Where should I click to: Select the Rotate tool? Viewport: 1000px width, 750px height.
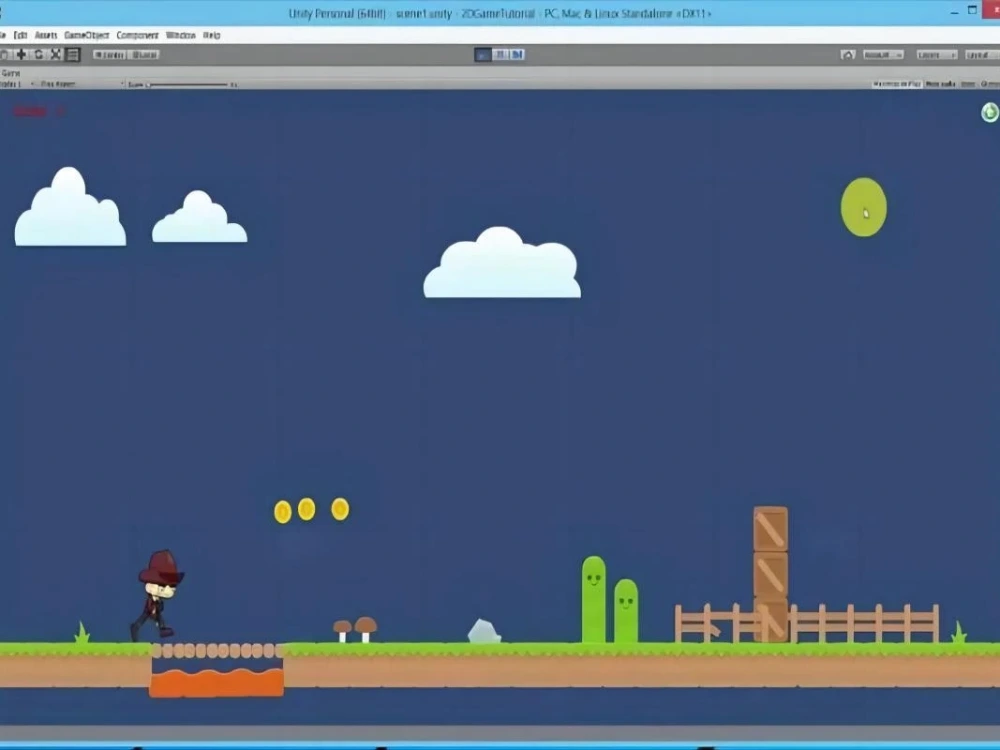(x=39, y=54)
